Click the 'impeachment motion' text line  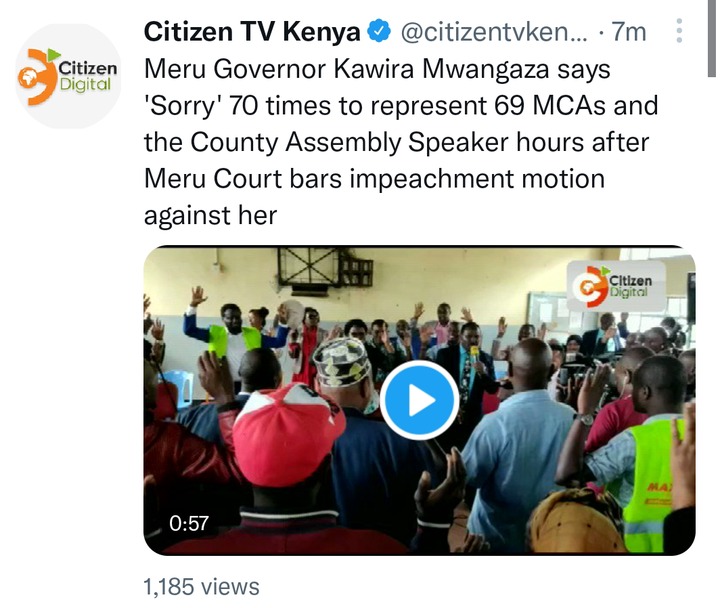pos(477,178)
